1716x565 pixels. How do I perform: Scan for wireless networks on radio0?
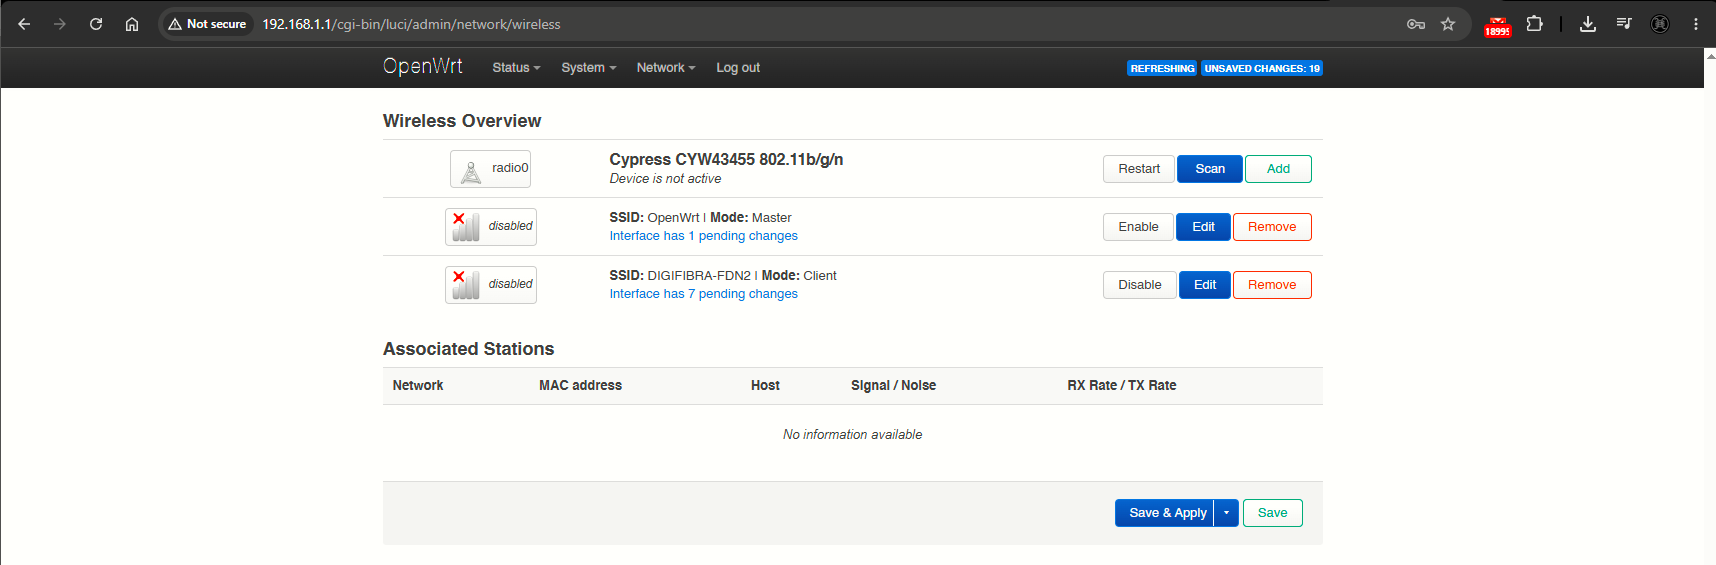[x=1210, y=169]
